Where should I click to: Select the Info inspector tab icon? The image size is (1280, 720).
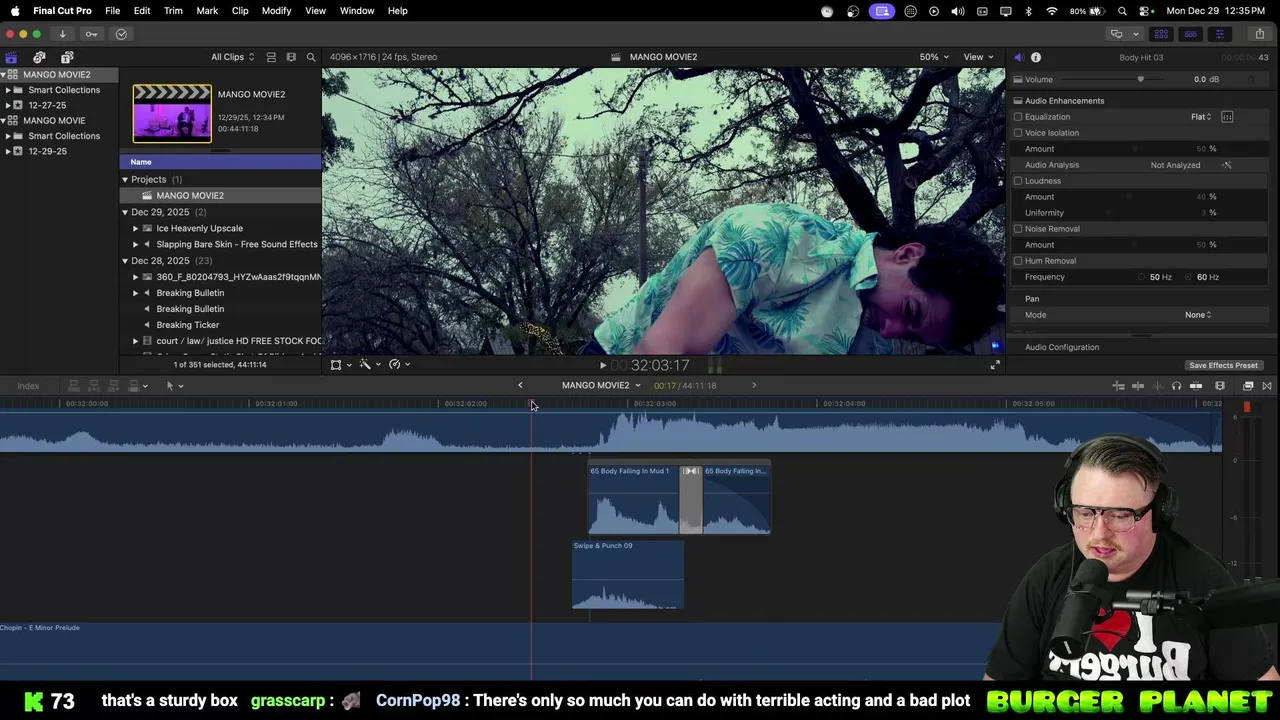click(x=1036, y=57)
